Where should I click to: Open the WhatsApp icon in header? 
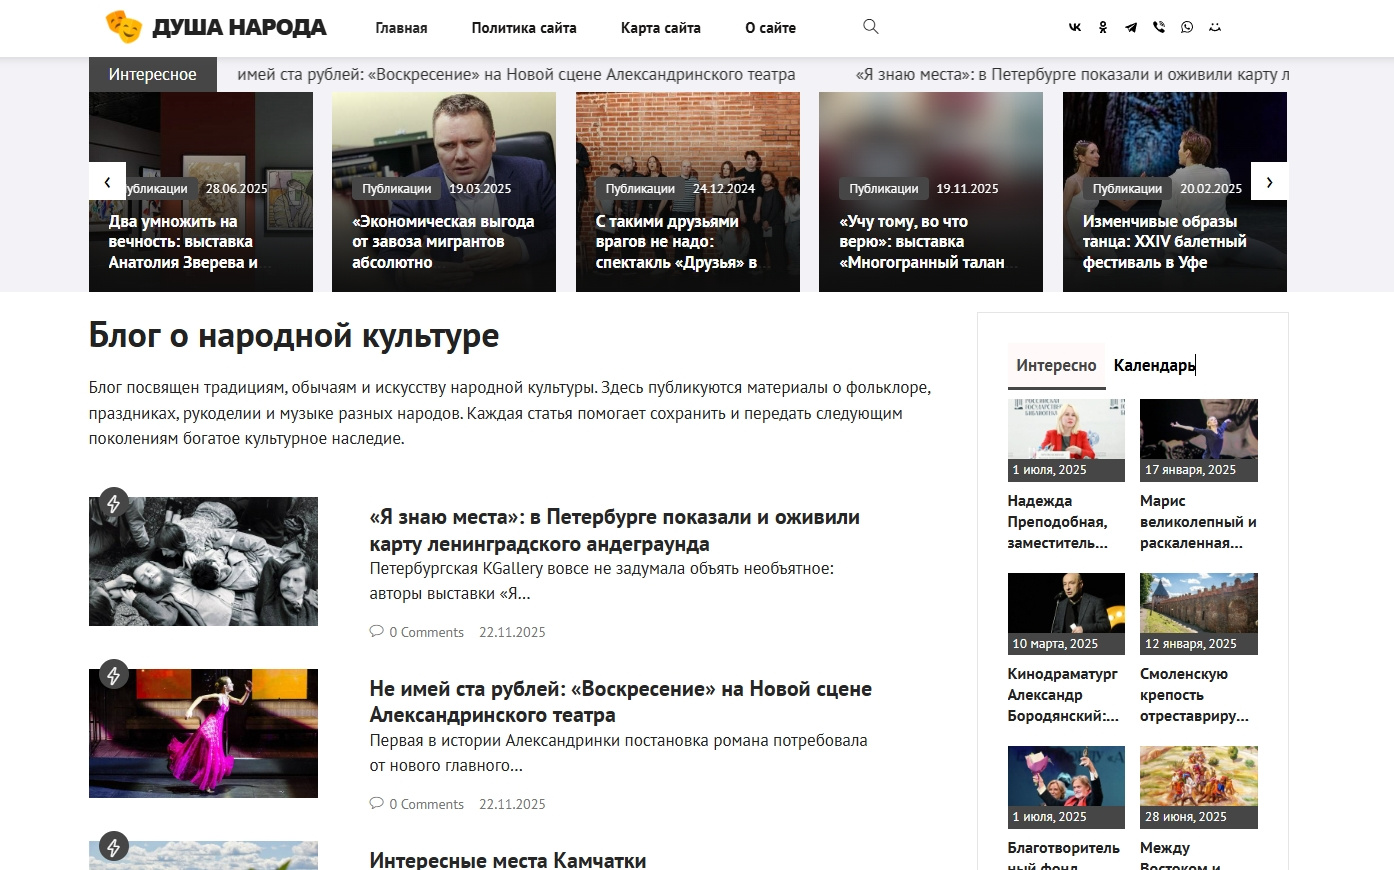point(1187,27)
